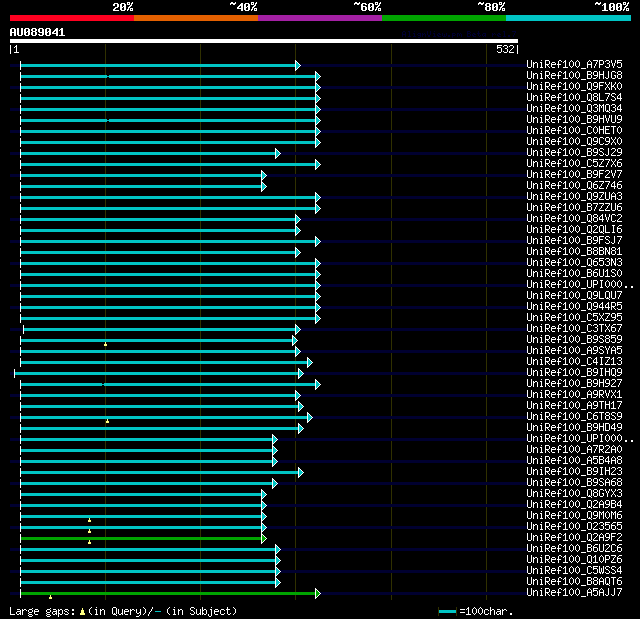Click the arrowhead ending the B9SJ29 alignment
Image resolution: width=640 pixels, height=619 pixels.
(x=278, y=153)
